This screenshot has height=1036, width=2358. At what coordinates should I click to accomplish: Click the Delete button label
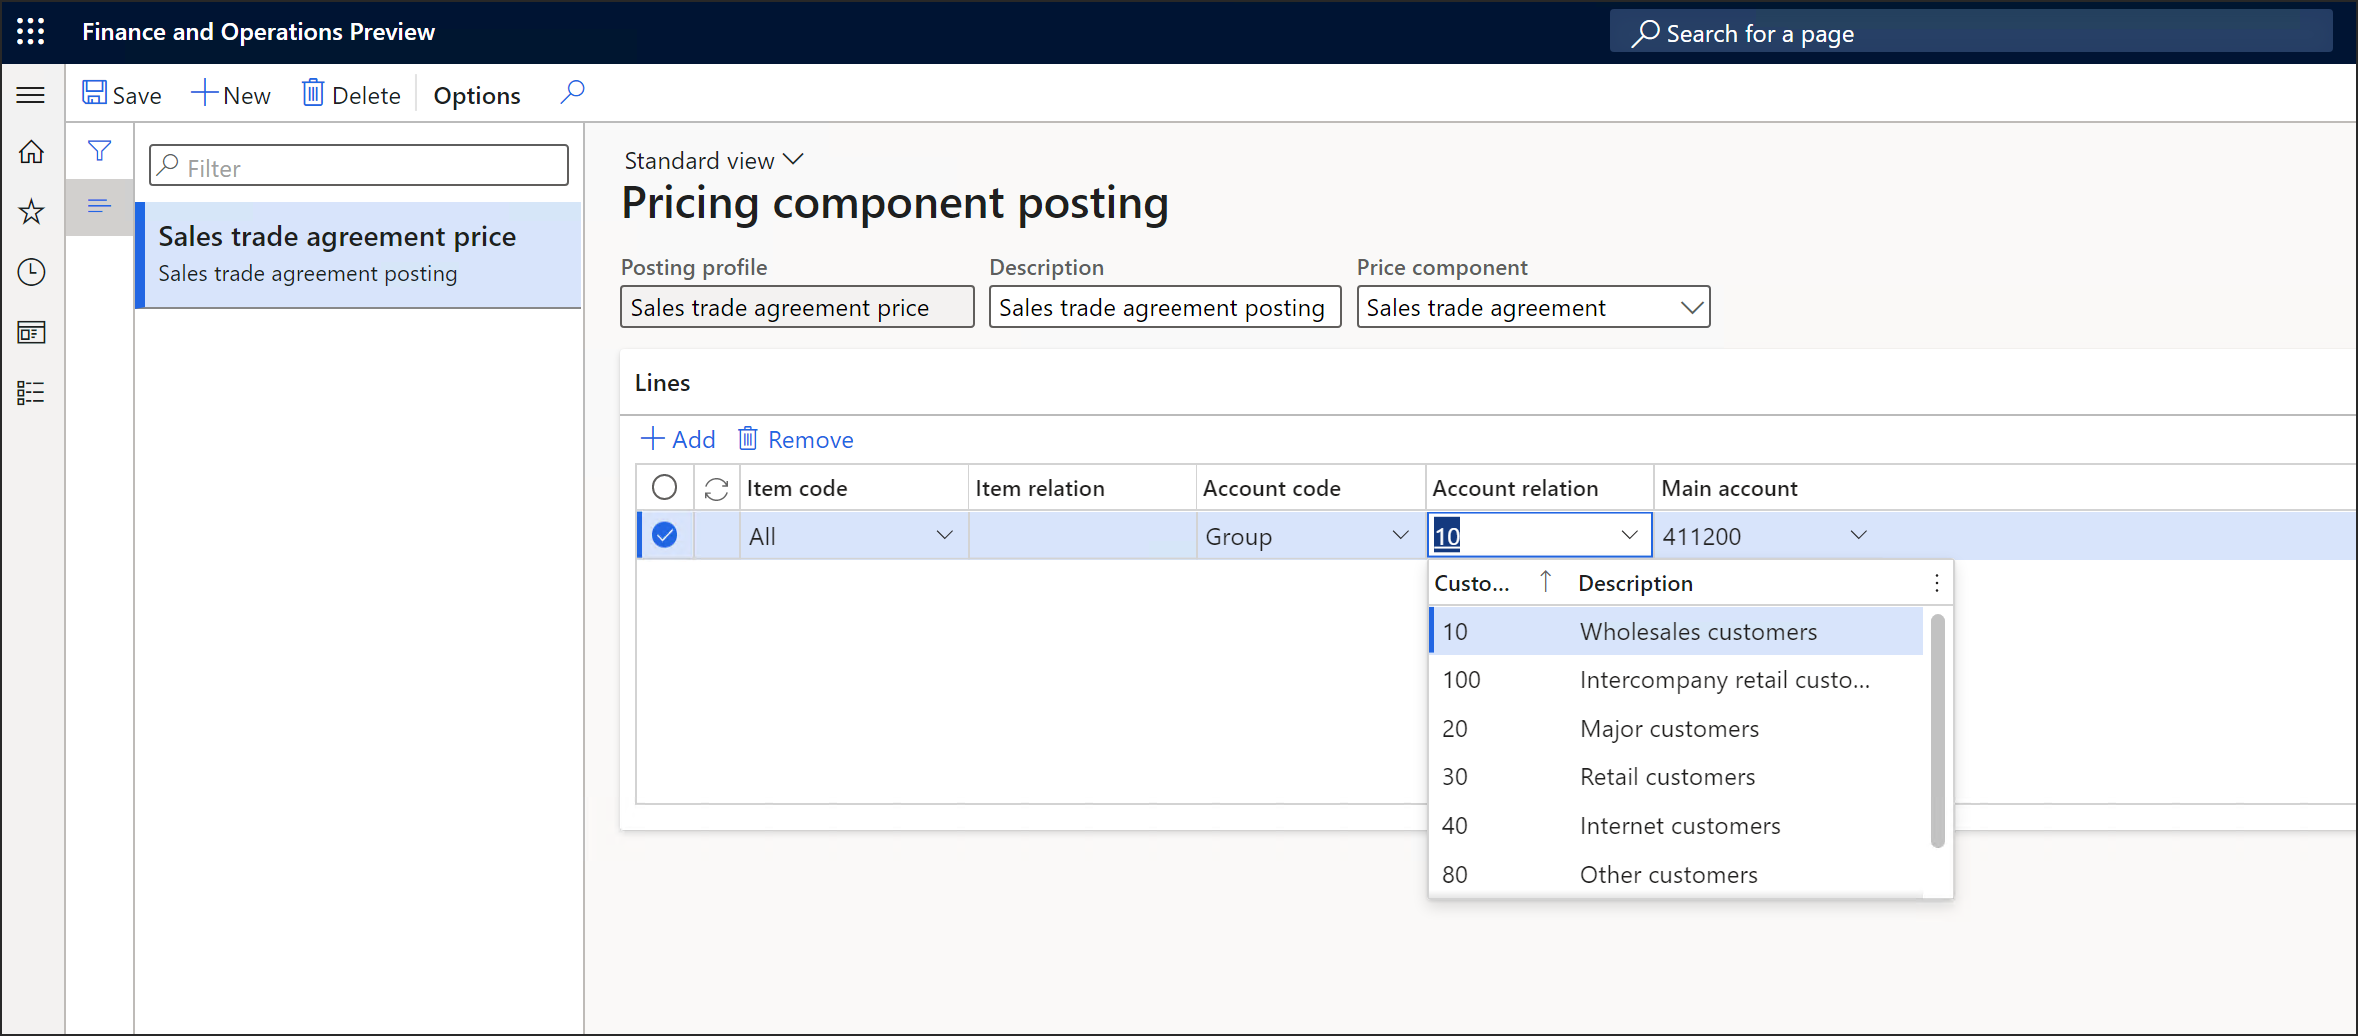click(366, 96)
